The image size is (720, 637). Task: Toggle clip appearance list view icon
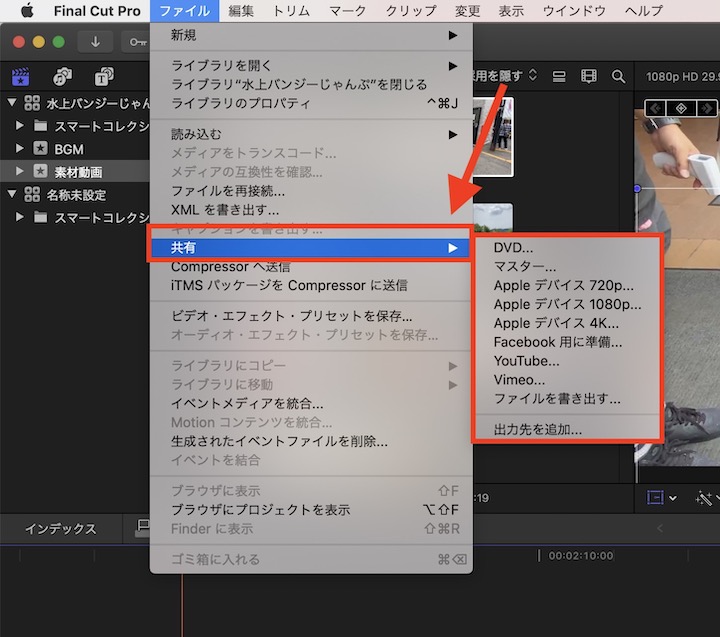(x=559, y=76)
